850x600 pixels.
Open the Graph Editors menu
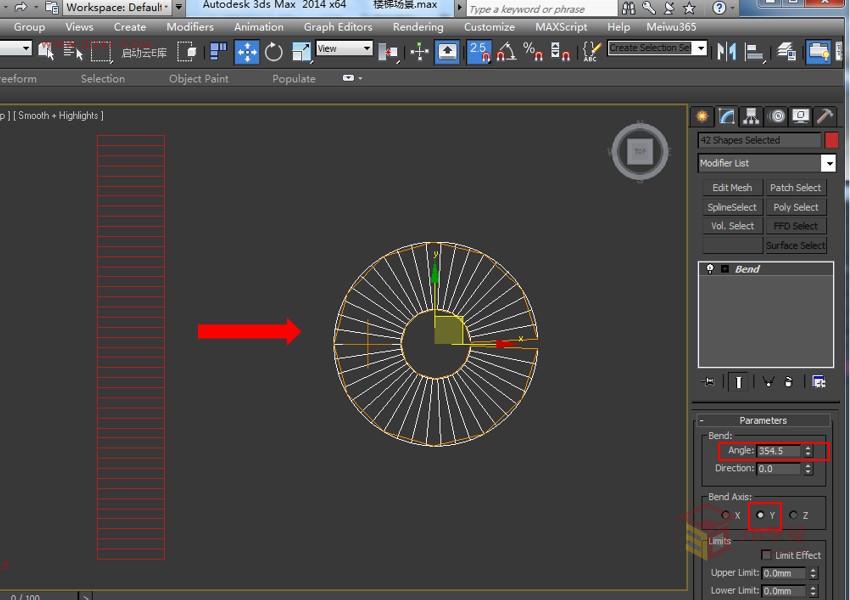tap(338, 27)
